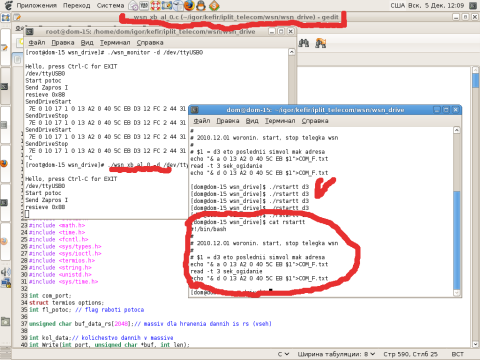Click gedit text-editor taskbar button in left panel
The image size is (480, 360).
click(5, 48)
